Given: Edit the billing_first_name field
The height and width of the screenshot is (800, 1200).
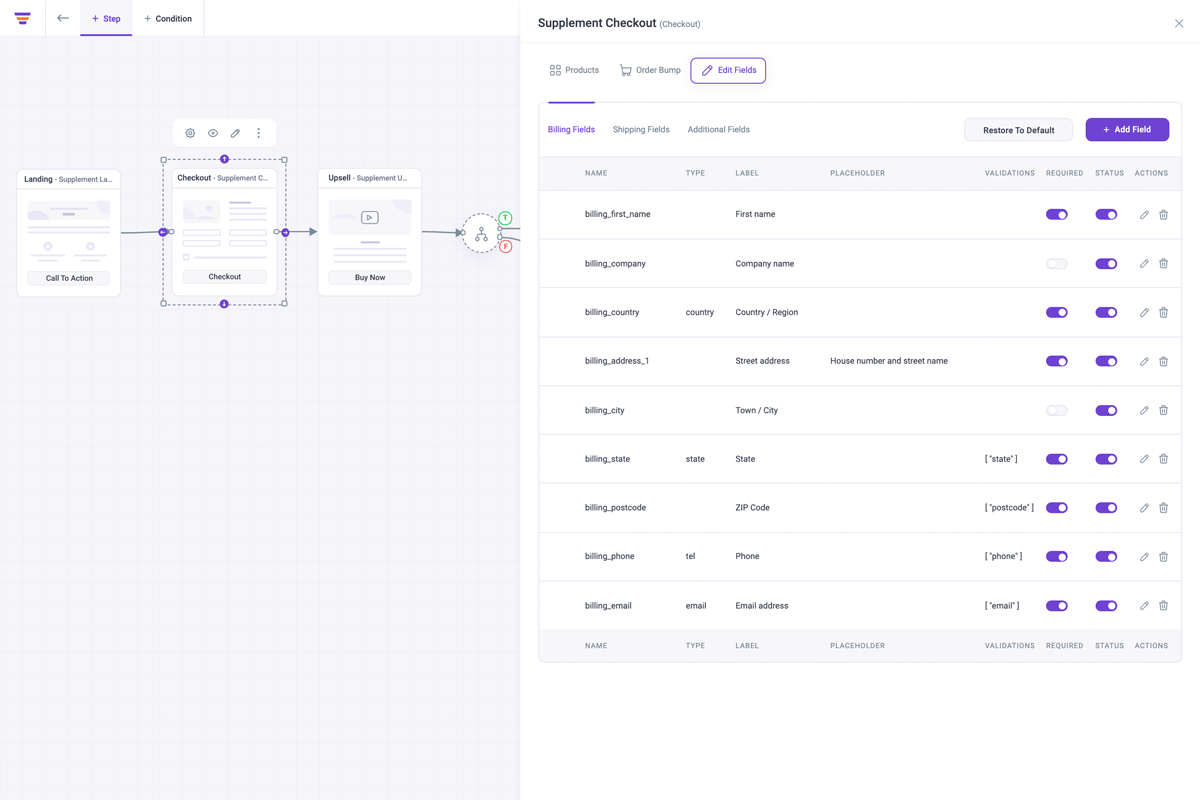Looking at the screenshot, I should coord(1144,214).
